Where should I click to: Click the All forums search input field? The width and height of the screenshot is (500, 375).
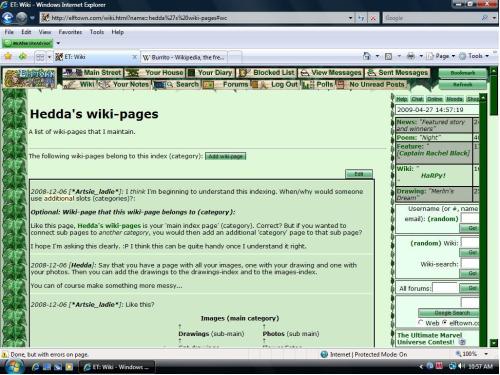pyautogui.click(x=445, y=288)
